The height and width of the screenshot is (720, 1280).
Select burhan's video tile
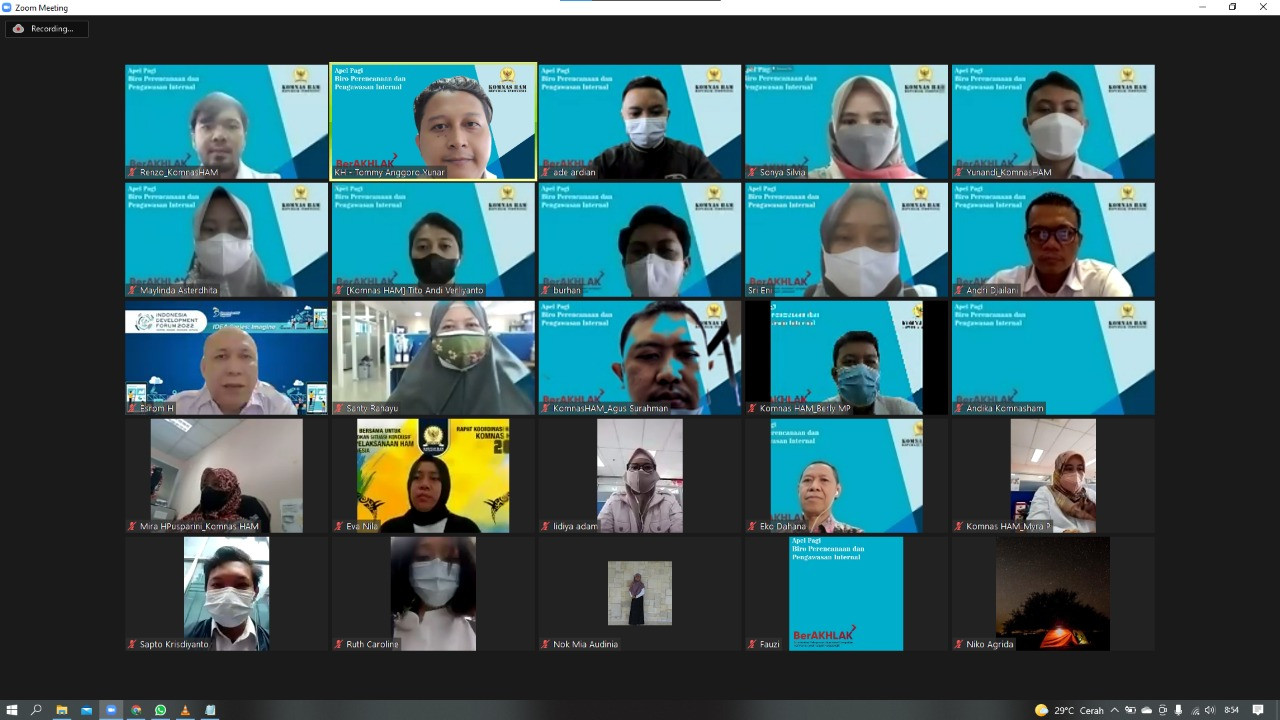click(x=640, y=240)
